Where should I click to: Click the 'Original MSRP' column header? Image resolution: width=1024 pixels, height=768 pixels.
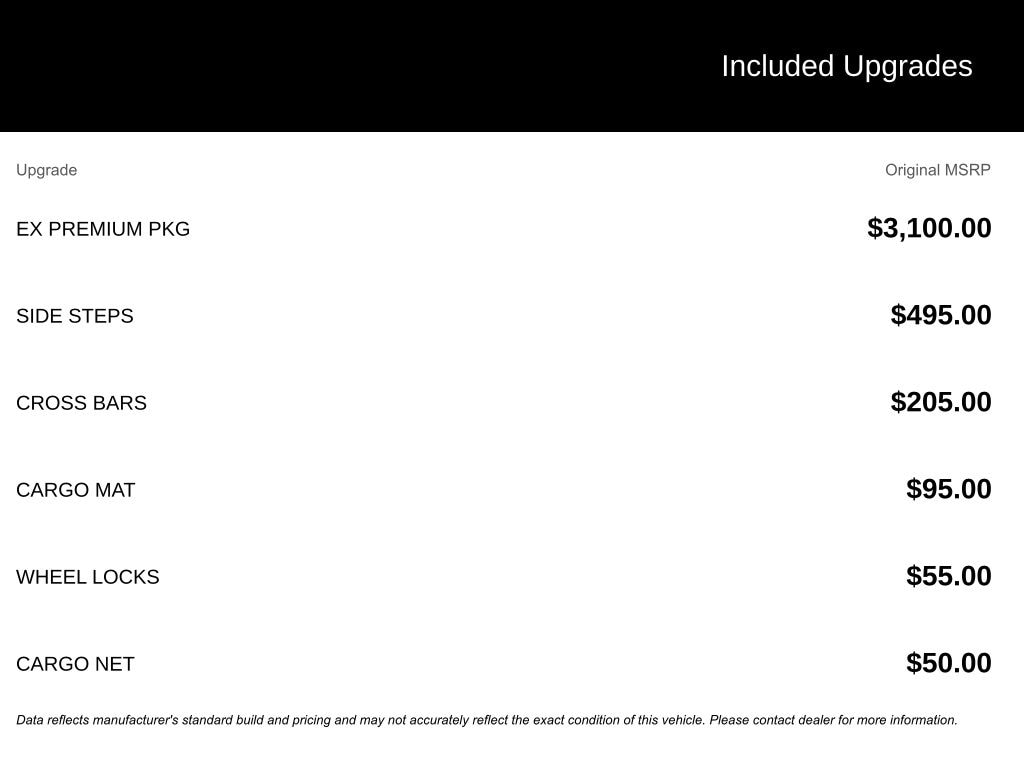(937, 170)
